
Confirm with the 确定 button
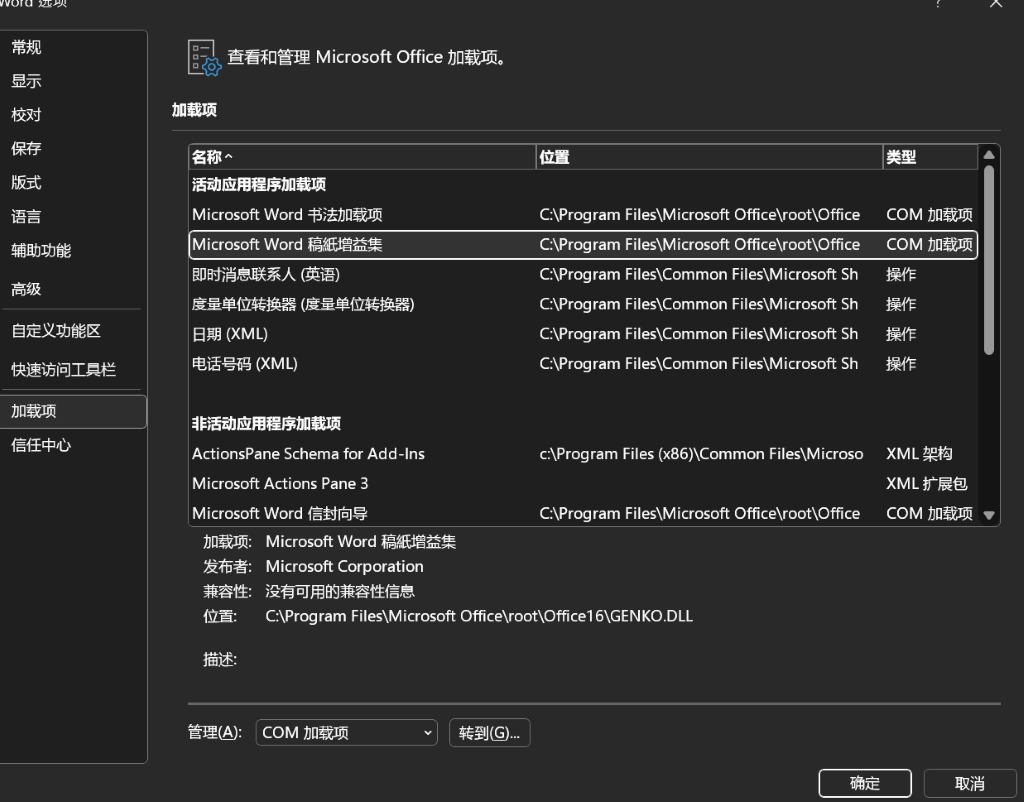tap(865, 783)
